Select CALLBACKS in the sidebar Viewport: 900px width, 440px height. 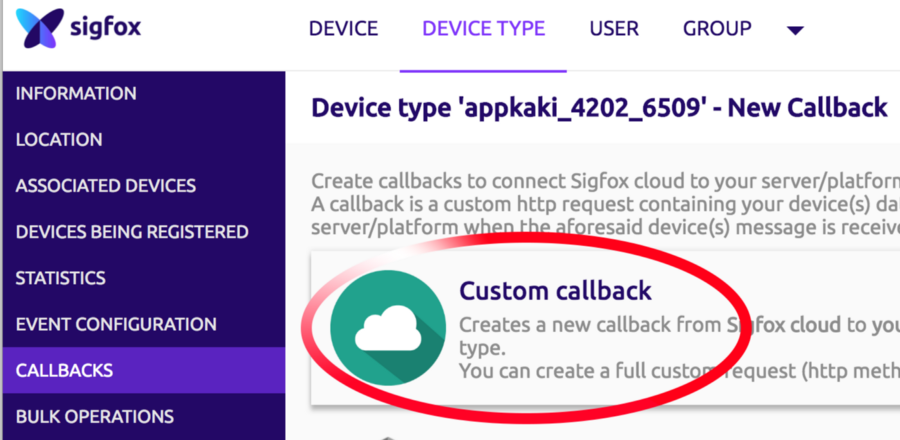[x=143, y=370]
